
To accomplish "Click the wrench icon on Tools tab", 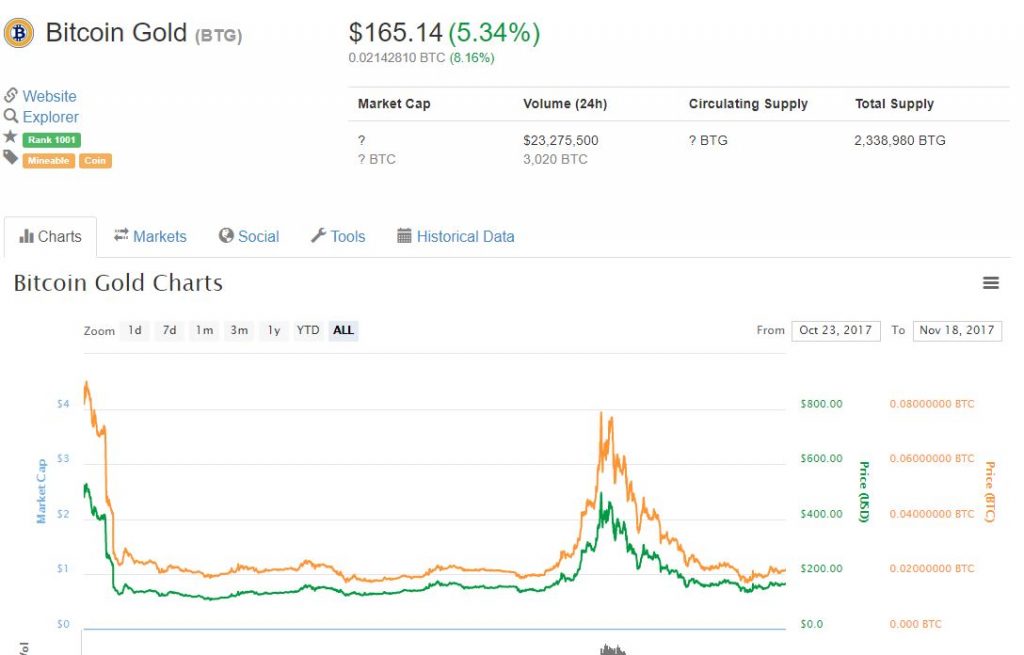I will coord(318,235).
